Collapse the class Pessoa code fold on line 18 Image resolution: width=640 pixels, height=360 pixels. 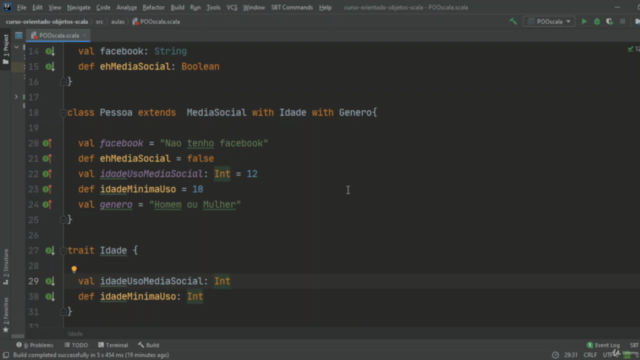[x=63, y=113]
